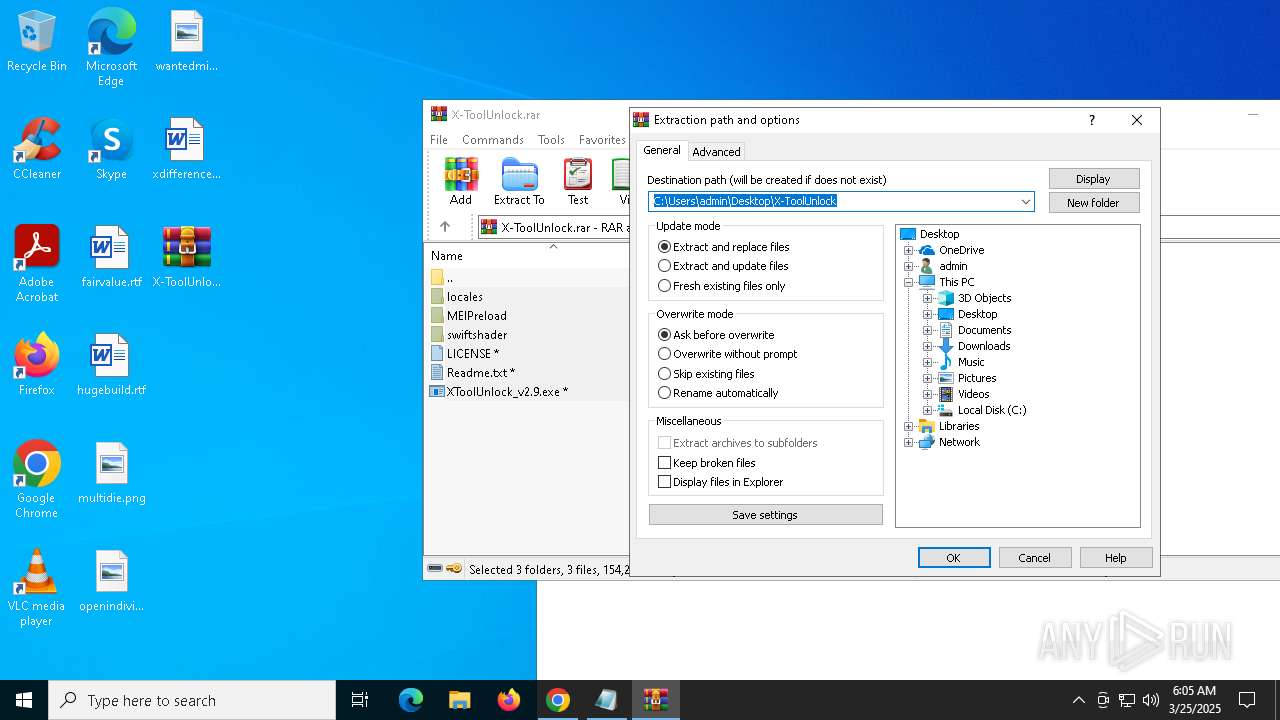The width and height of the screenshot is (1280, 720).
Task: Select Skip existing files option
Action: 706,374
